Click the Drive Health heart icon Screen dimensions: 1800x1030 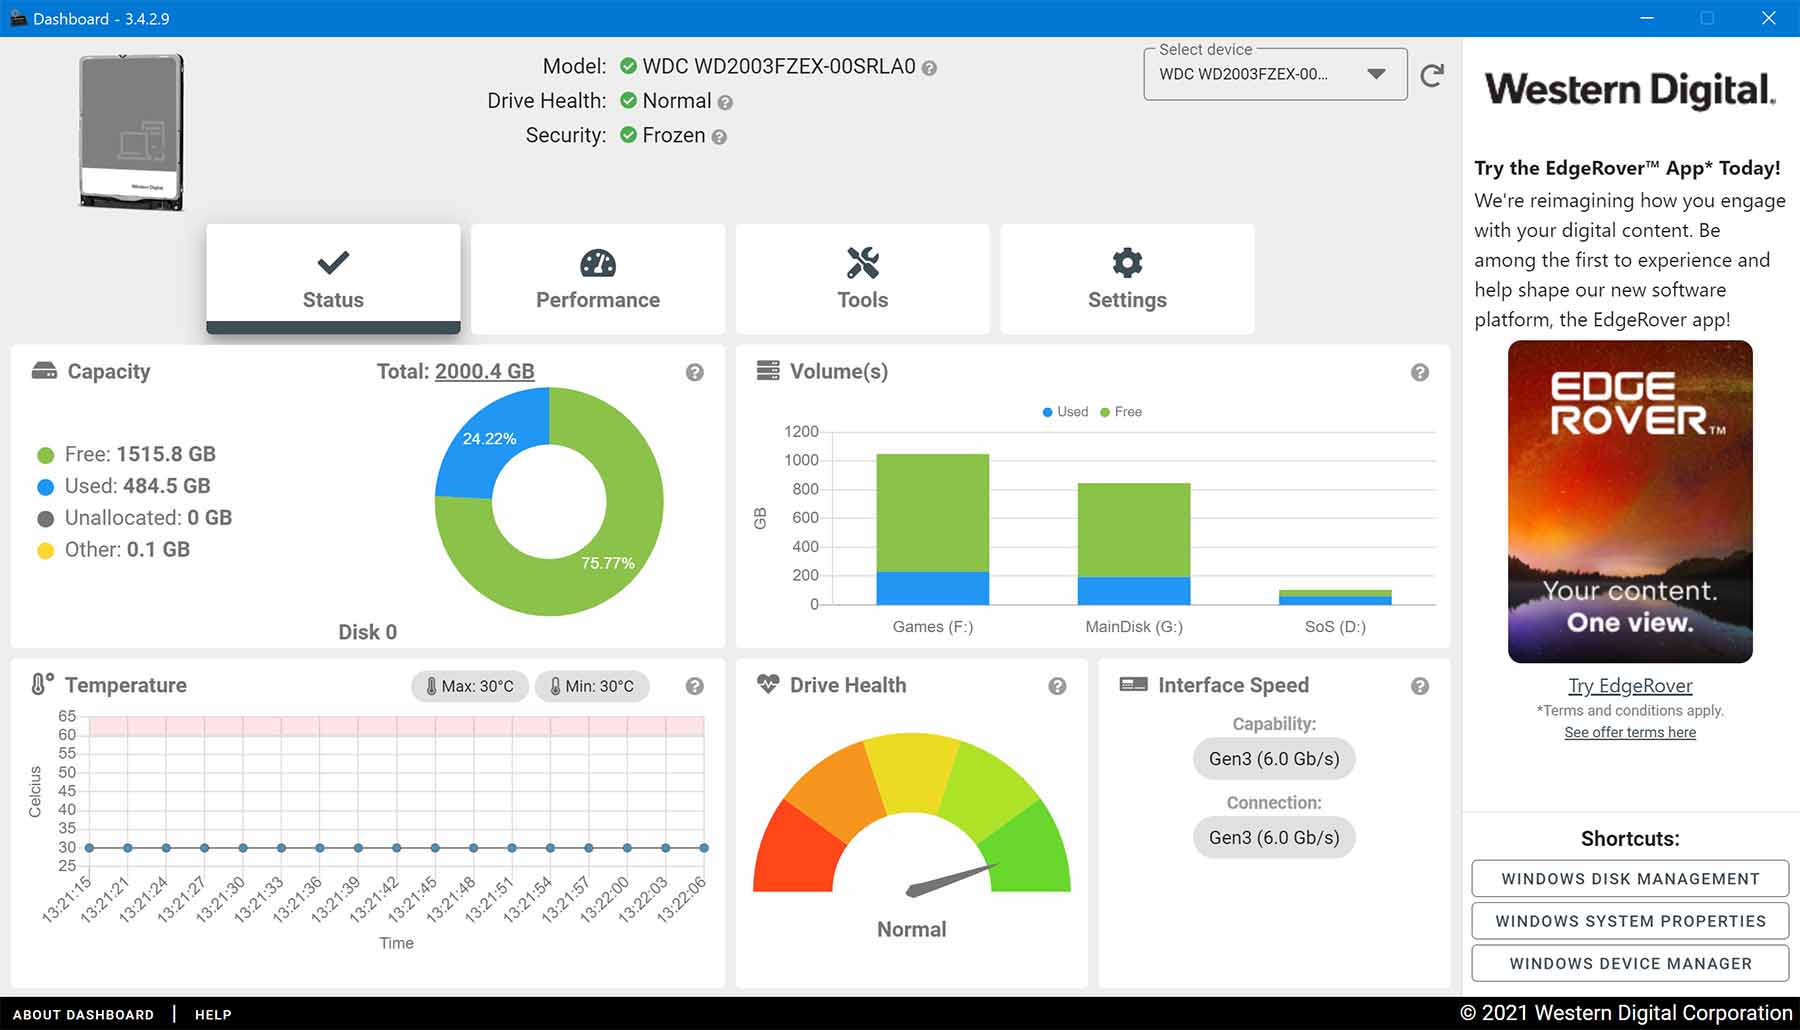point(768,684)
